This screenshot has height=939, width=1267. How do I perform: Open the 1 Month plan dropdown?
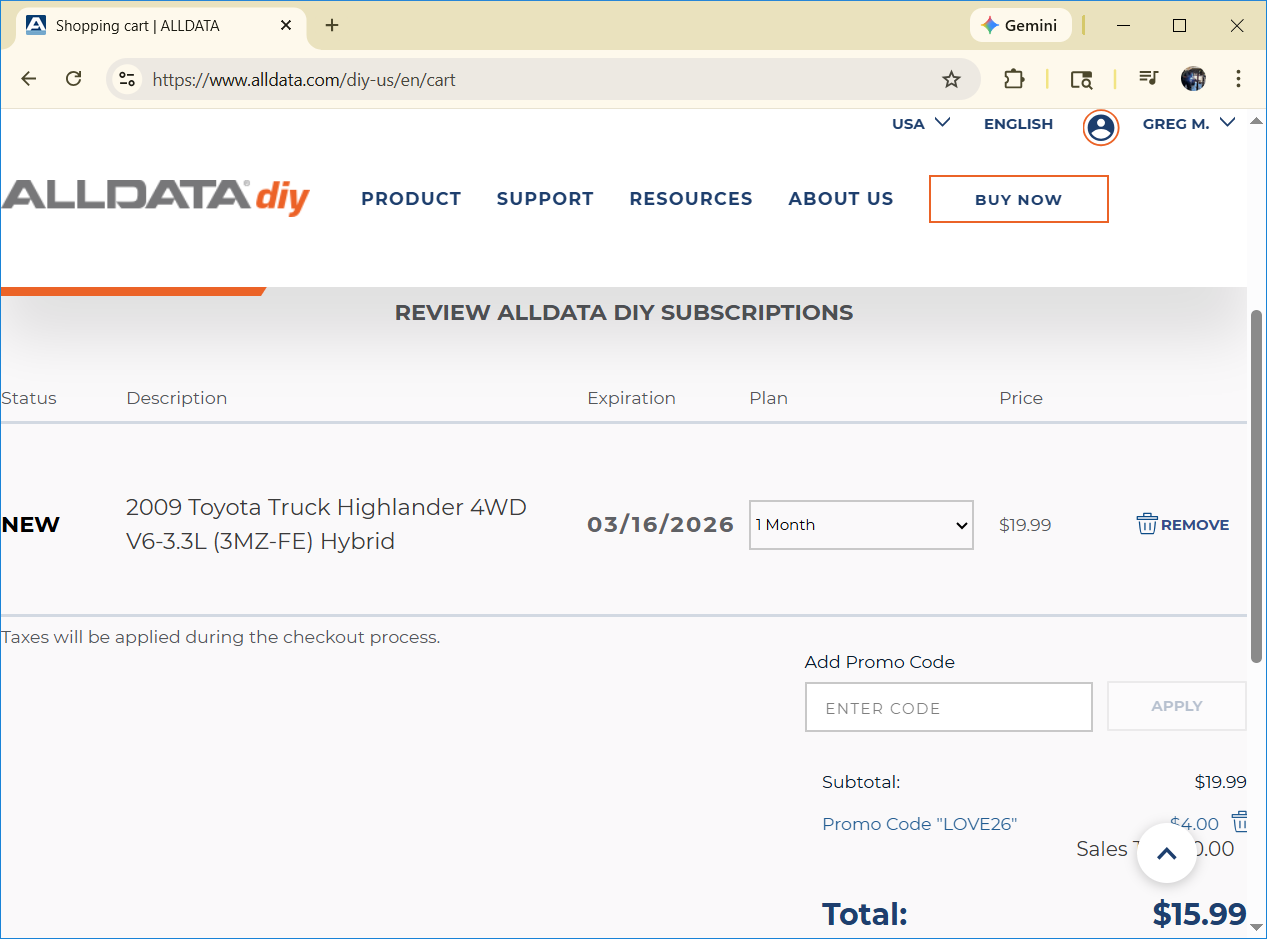[861, 525]
